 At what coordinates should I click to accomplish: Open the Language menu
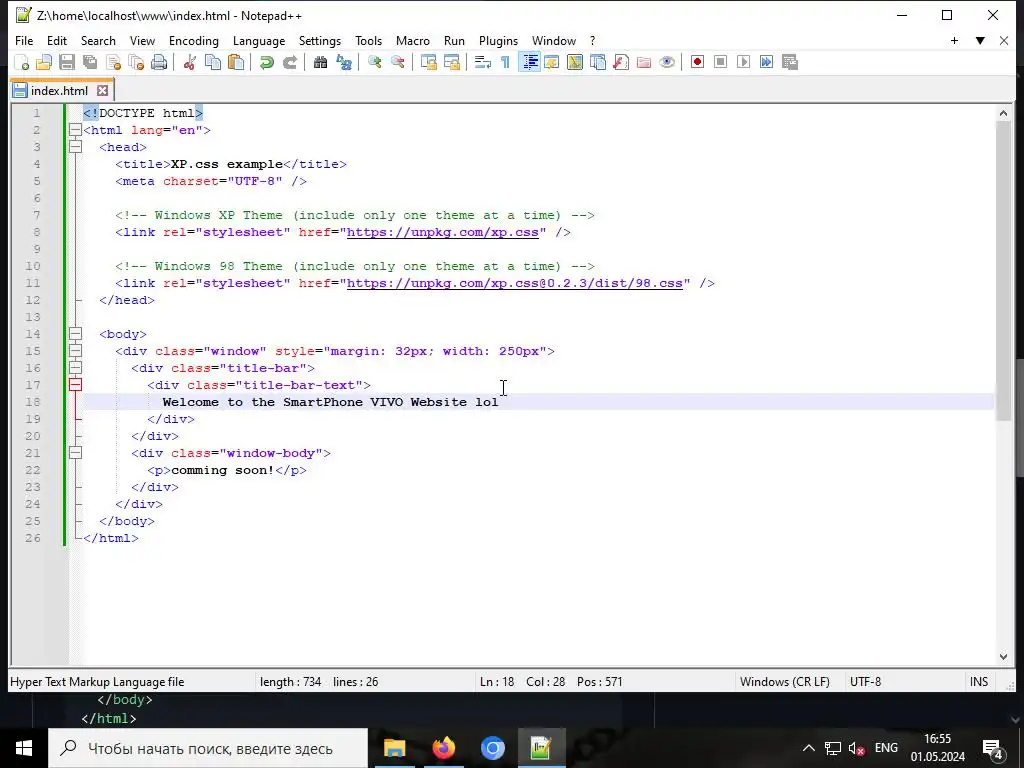pyautogui.click(x=259, y=40)
